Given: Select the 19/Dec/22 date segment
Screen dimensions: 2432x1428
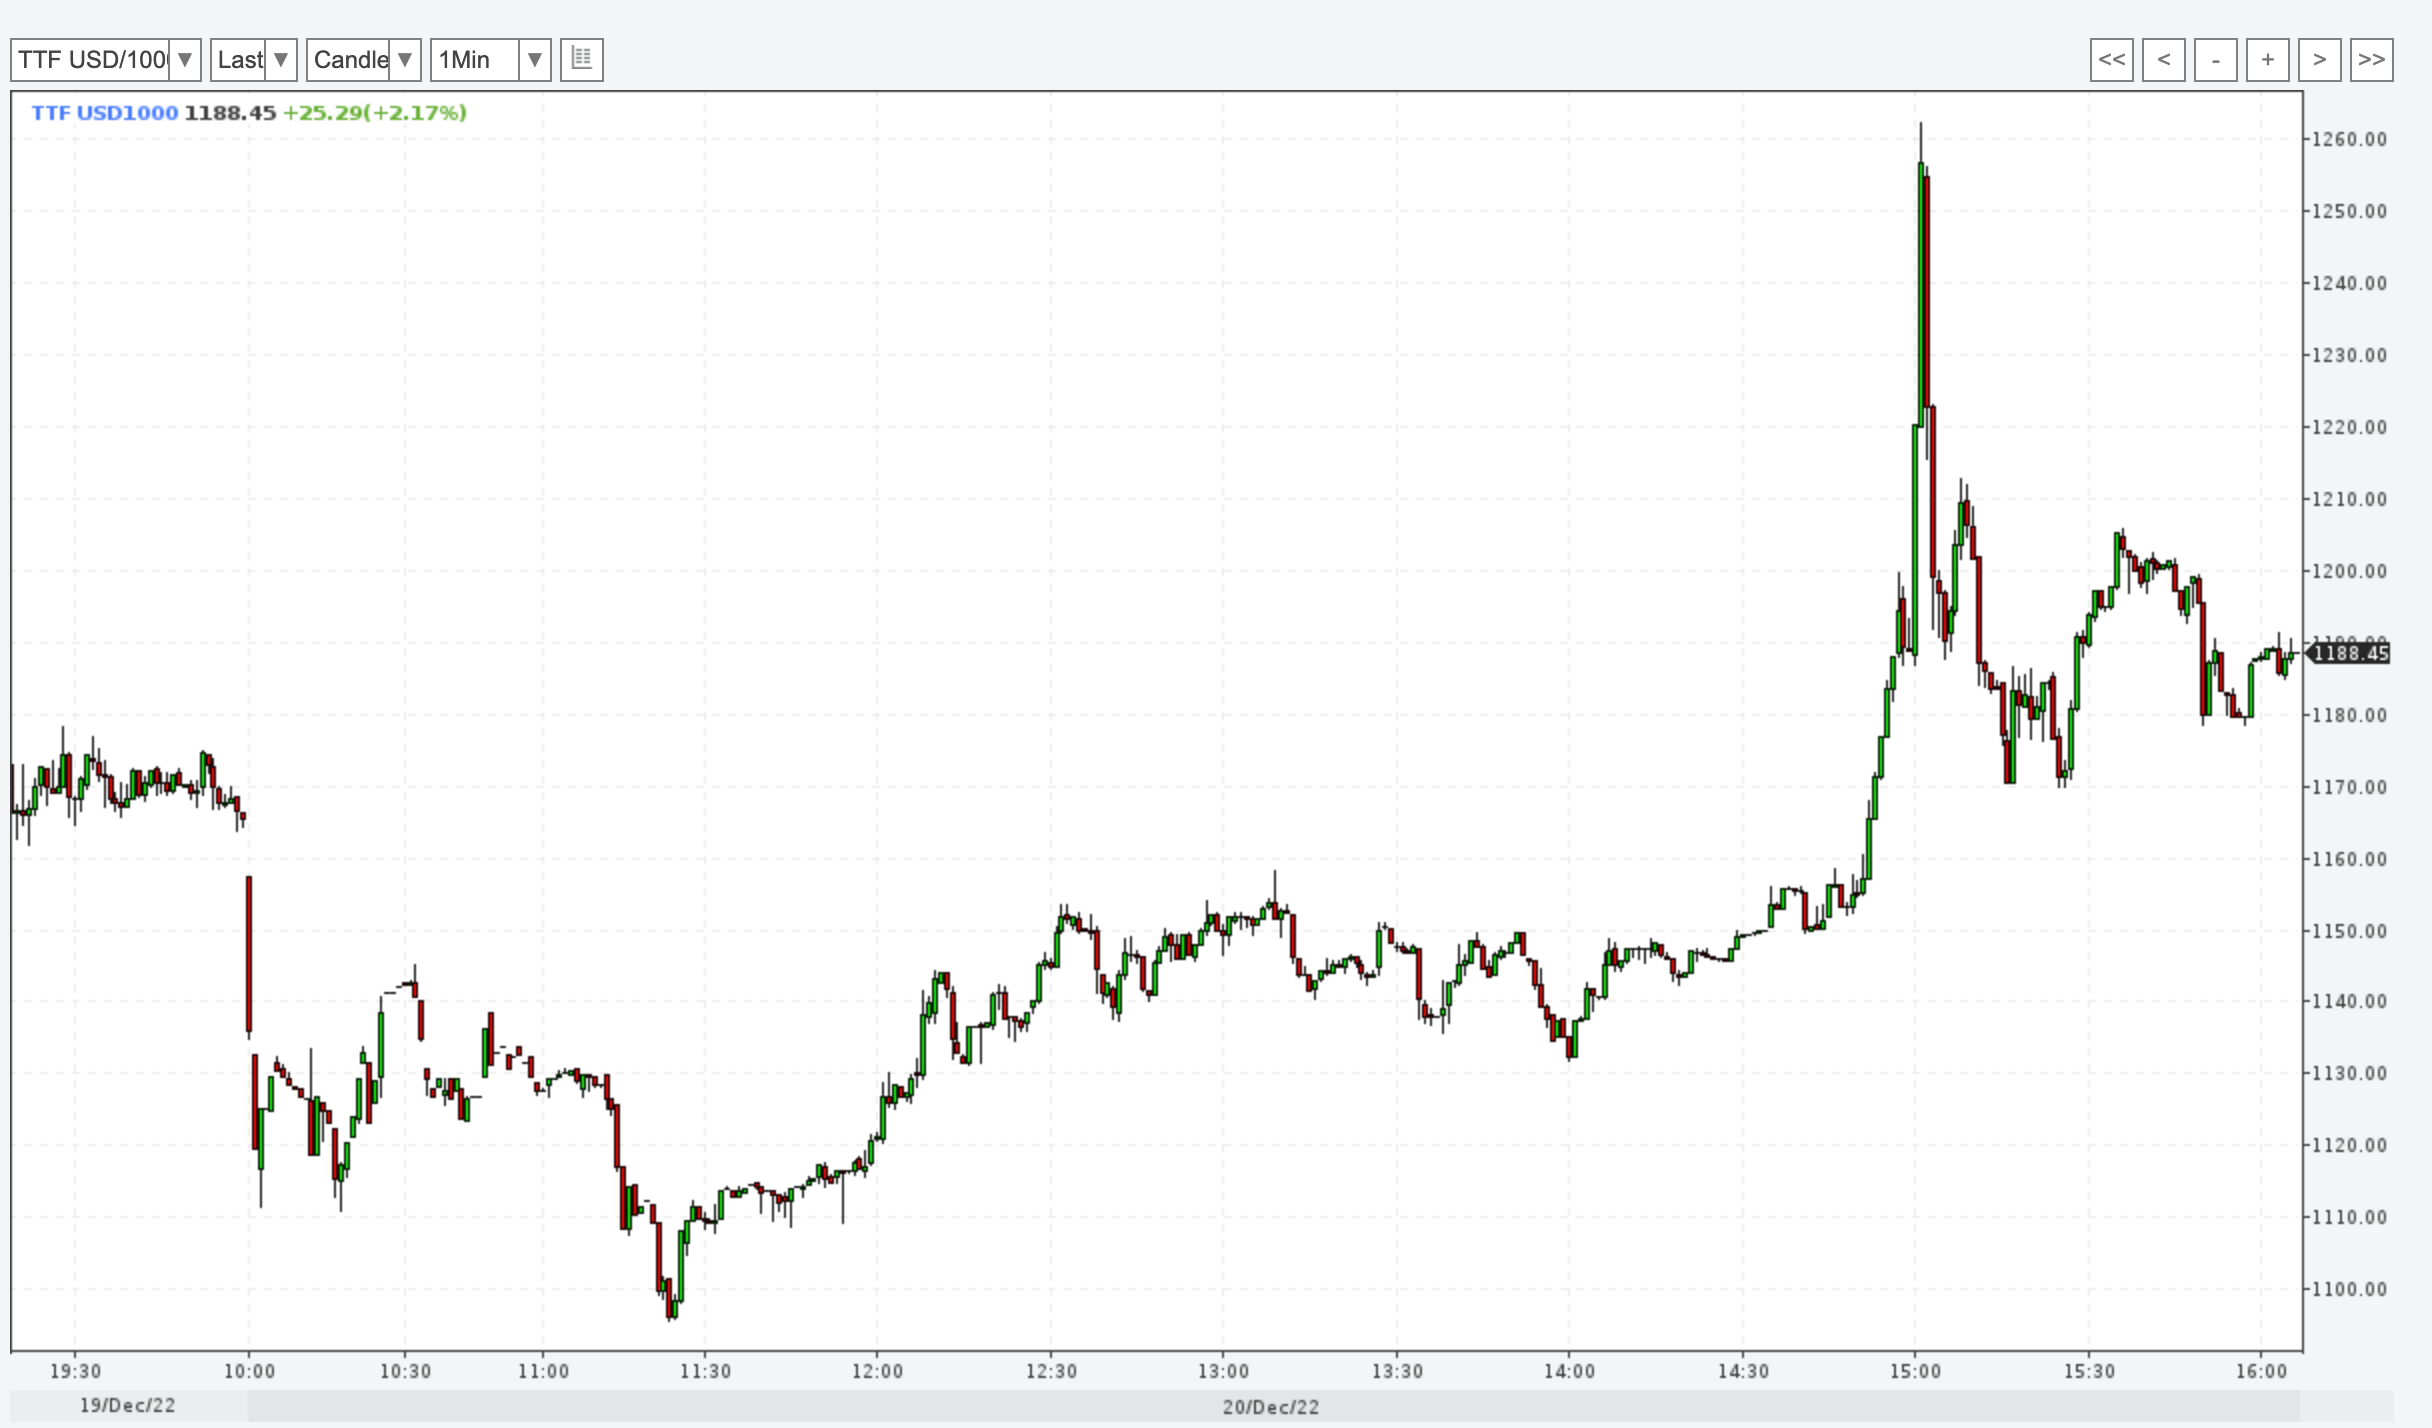Looking at the screenshot, I should coord(128,1406).
